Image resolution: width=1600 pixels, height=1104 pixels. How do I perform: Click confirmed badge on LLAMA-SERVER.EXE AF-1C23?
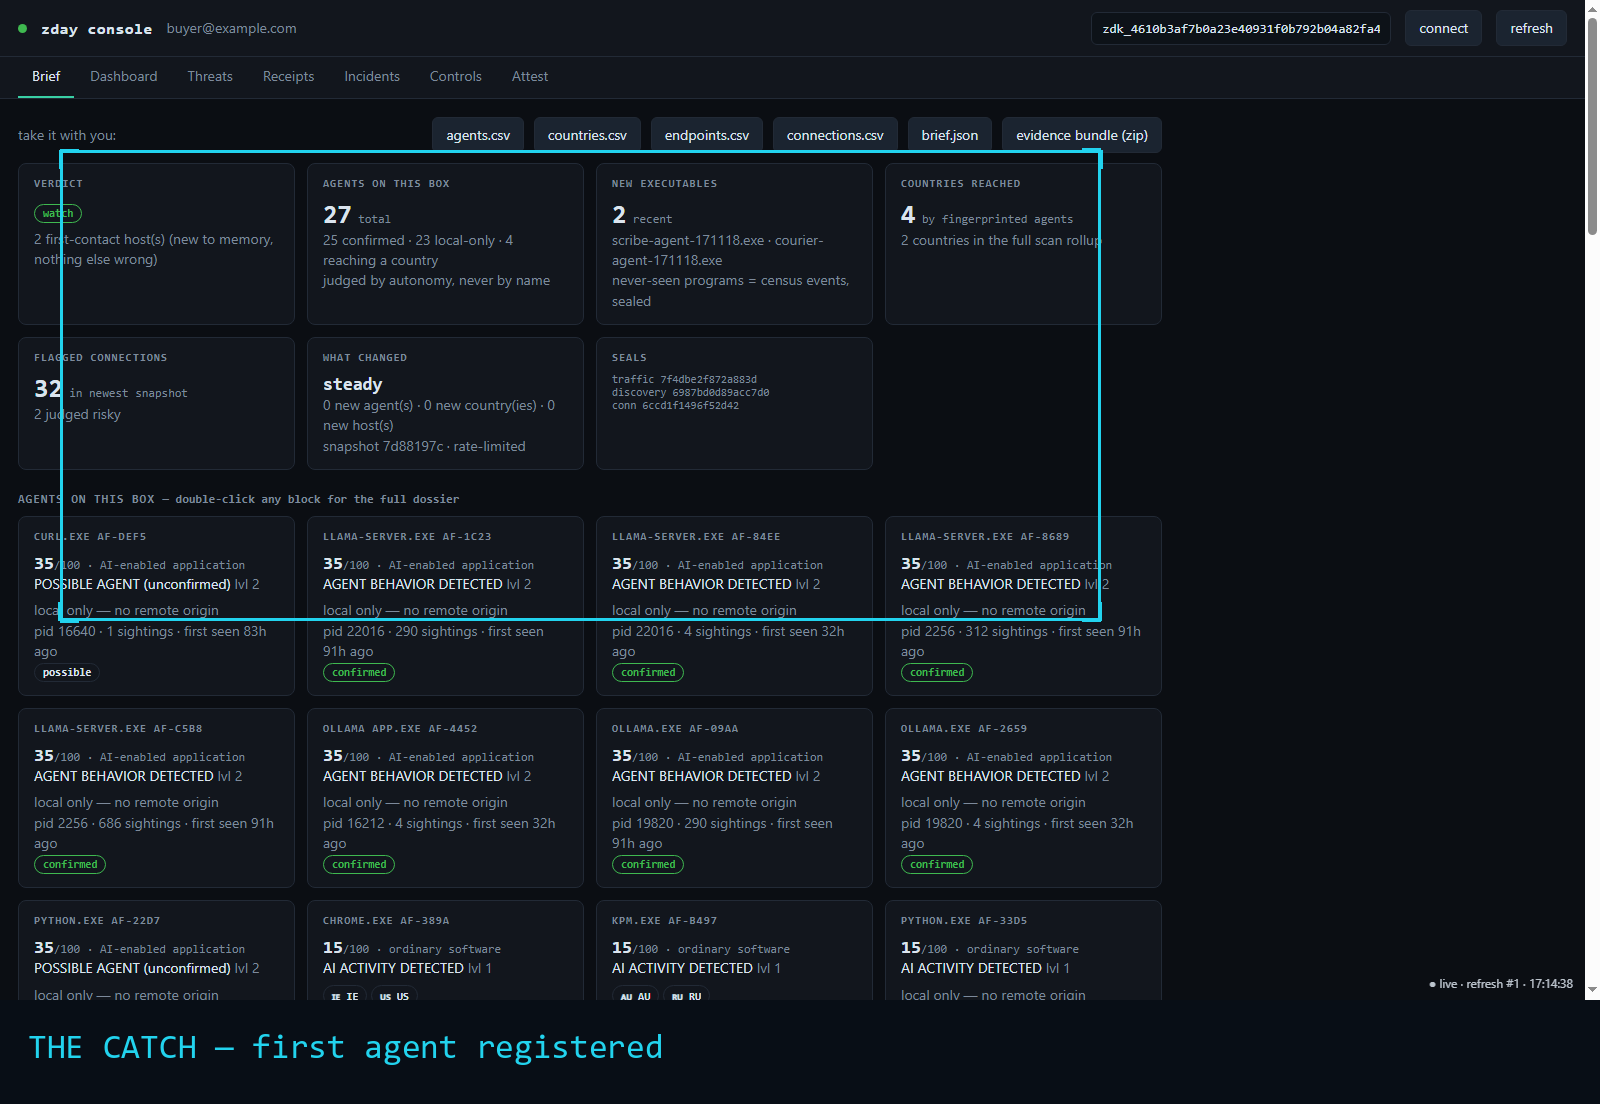tap(359, 672)
